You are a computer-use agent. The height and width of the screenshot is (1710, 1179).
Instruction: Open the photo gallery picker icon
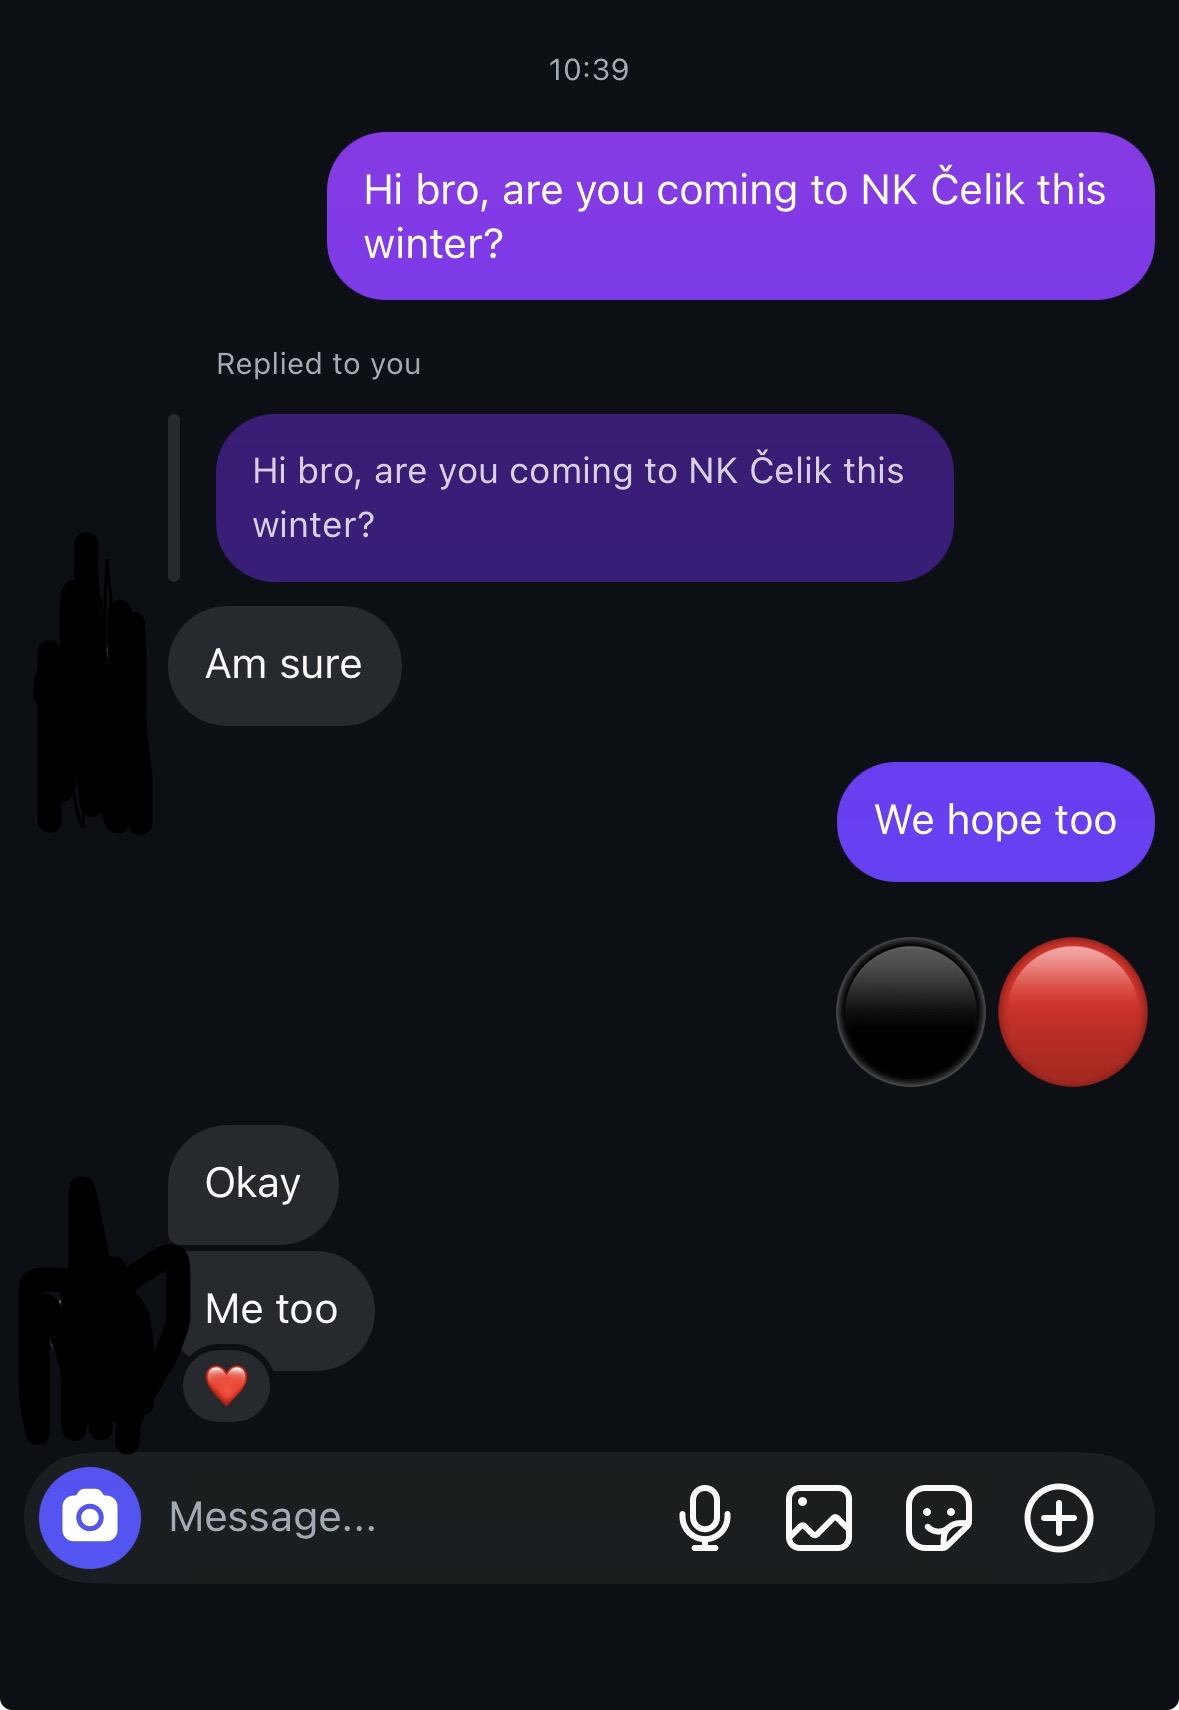[x=819, y=1518]
